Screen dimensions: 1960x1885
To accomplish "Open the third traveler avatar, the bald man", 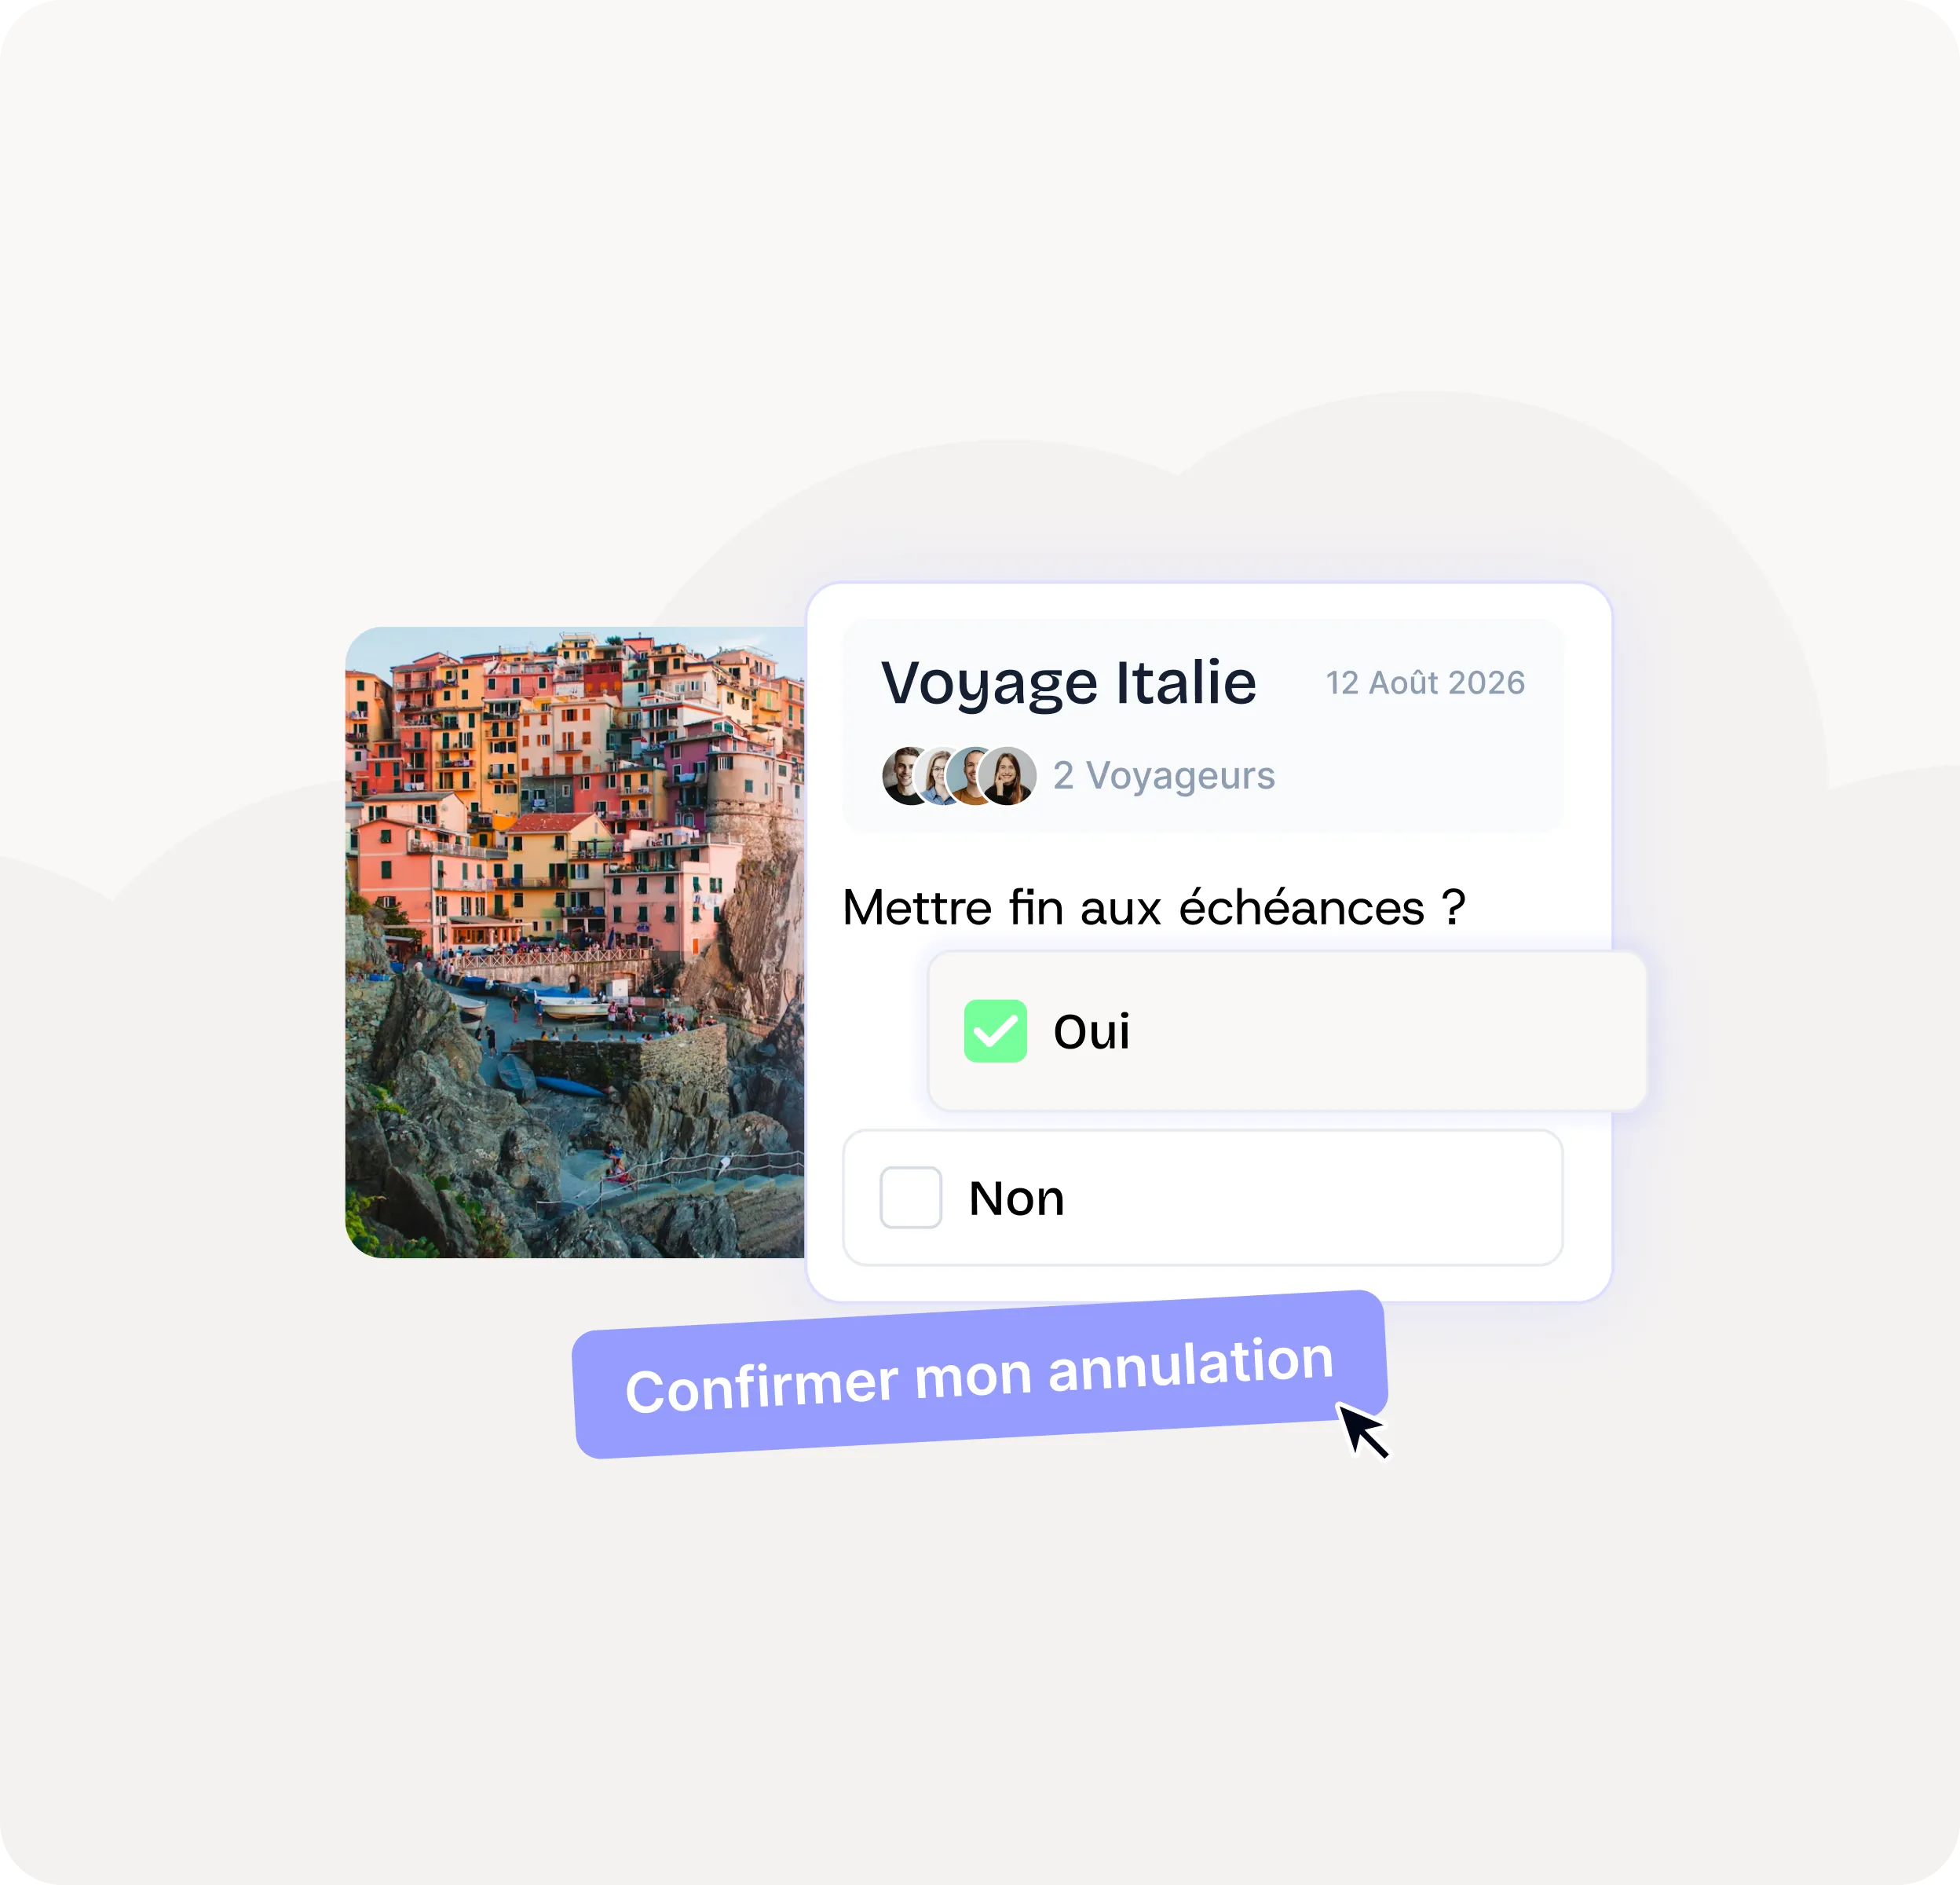I will click(x=971, y=776).
